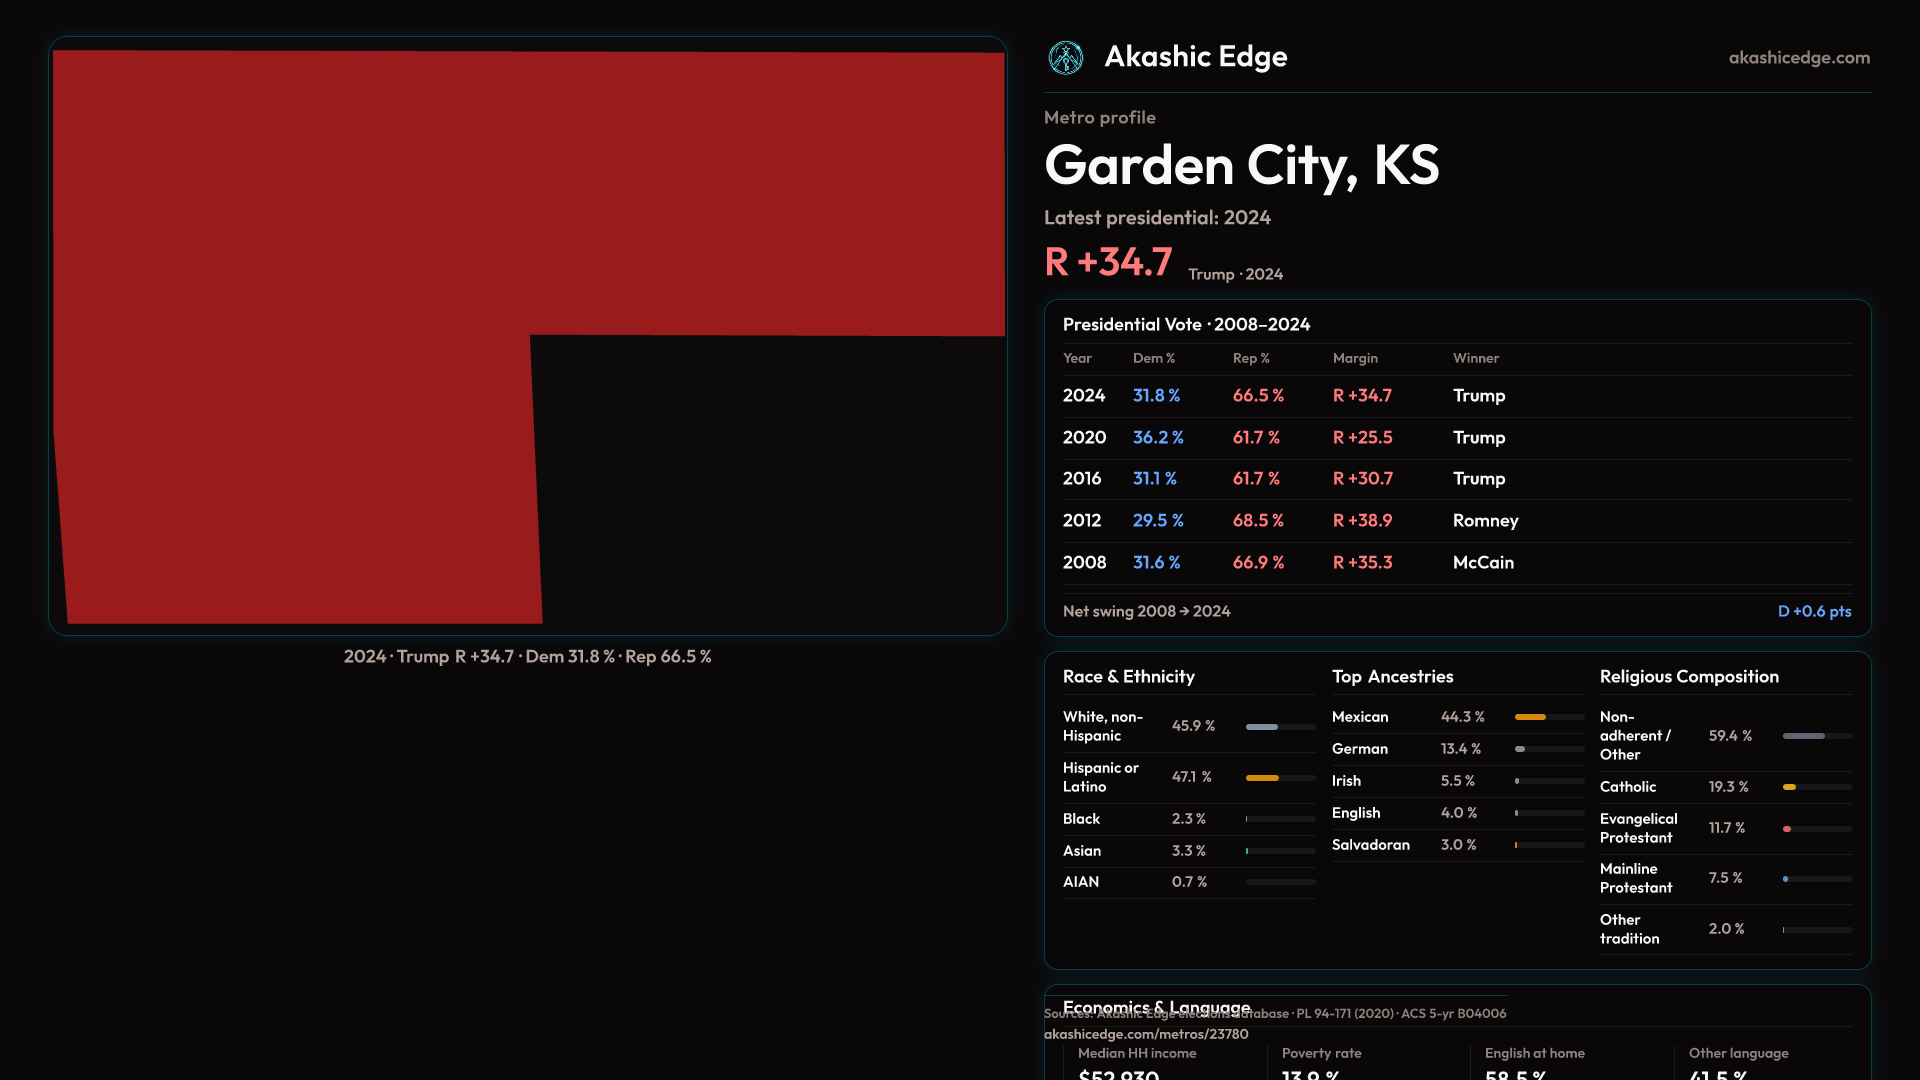Click the map caption below the chart
Viewport: 1920px width, 1080px height.
tap(527, 657)
